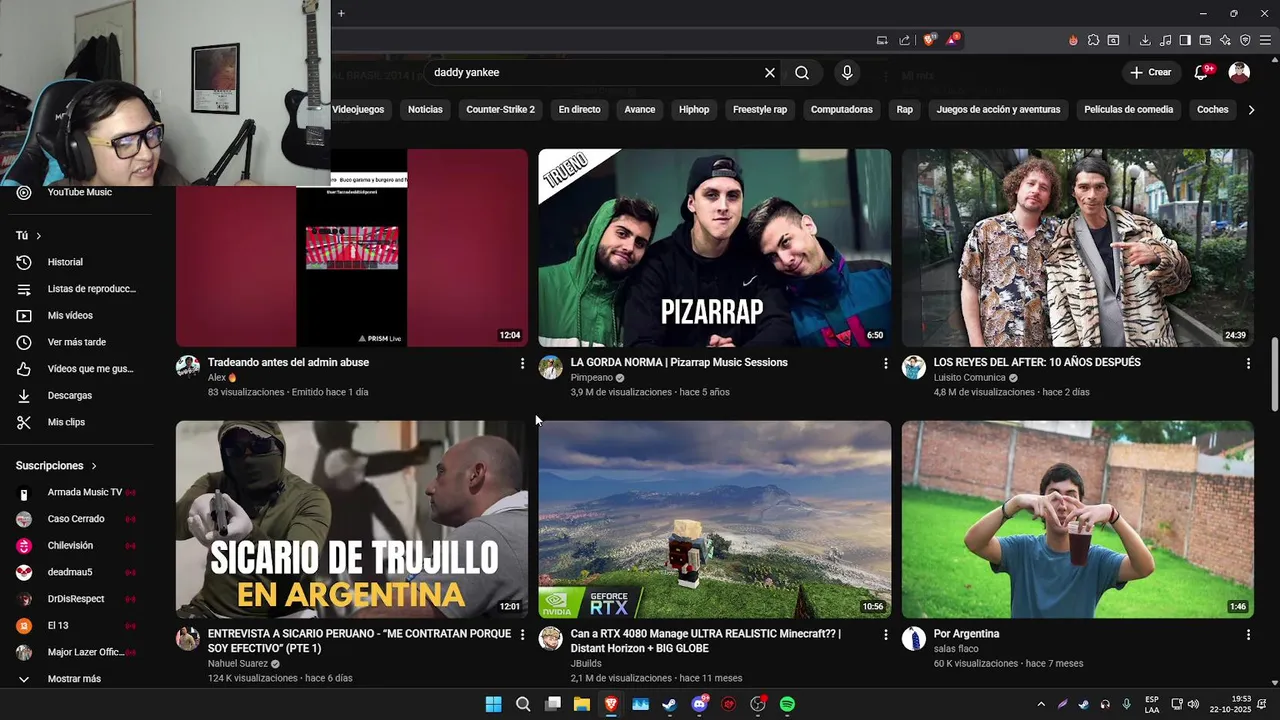Clear the daddy yankee search text

click(770, 73)
